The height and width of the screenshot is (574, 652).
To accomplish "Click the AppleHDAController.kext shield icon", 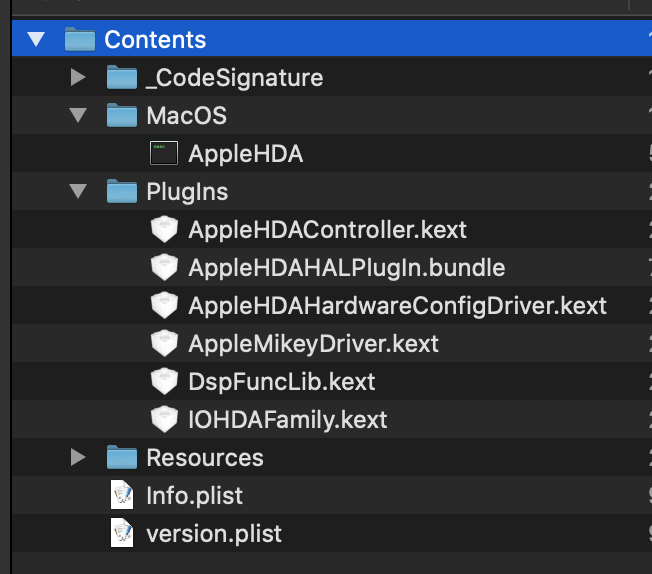I will pyautogui.click(x=163, y=230).
